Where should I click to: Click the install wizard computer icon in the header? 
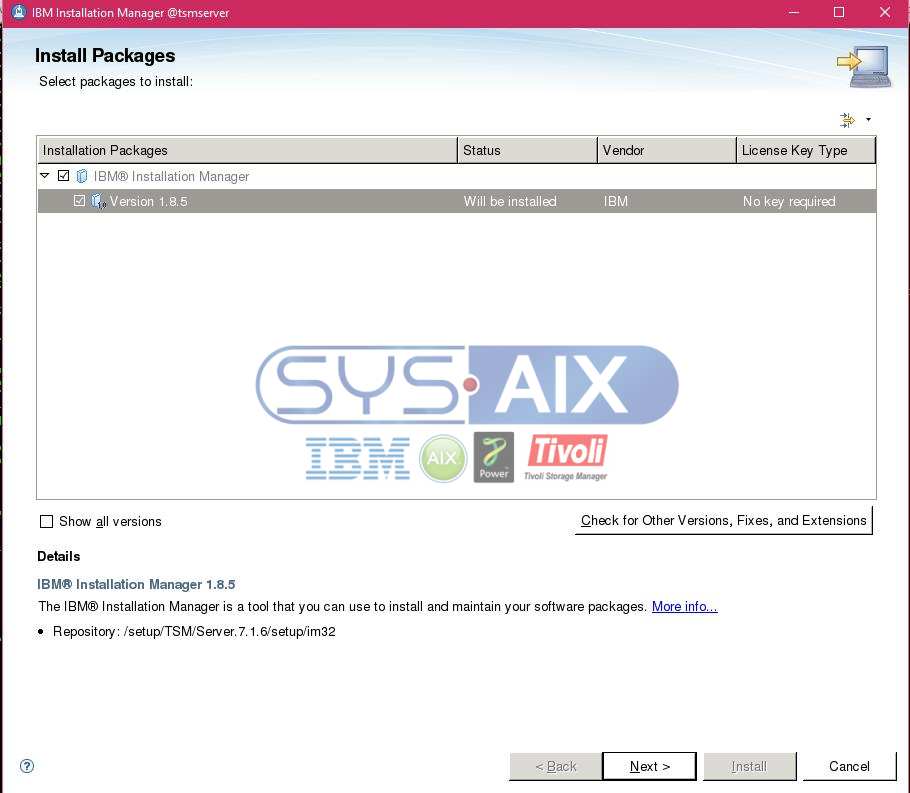tap(864, 67)
